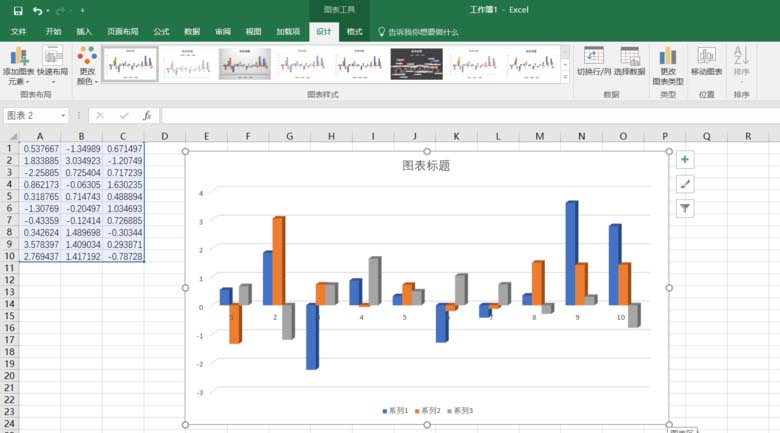Image resolution: width=780 pixels, height=433 pixels.
Task: Expand the chart styles gallery more button
Action: coord(565,77)
